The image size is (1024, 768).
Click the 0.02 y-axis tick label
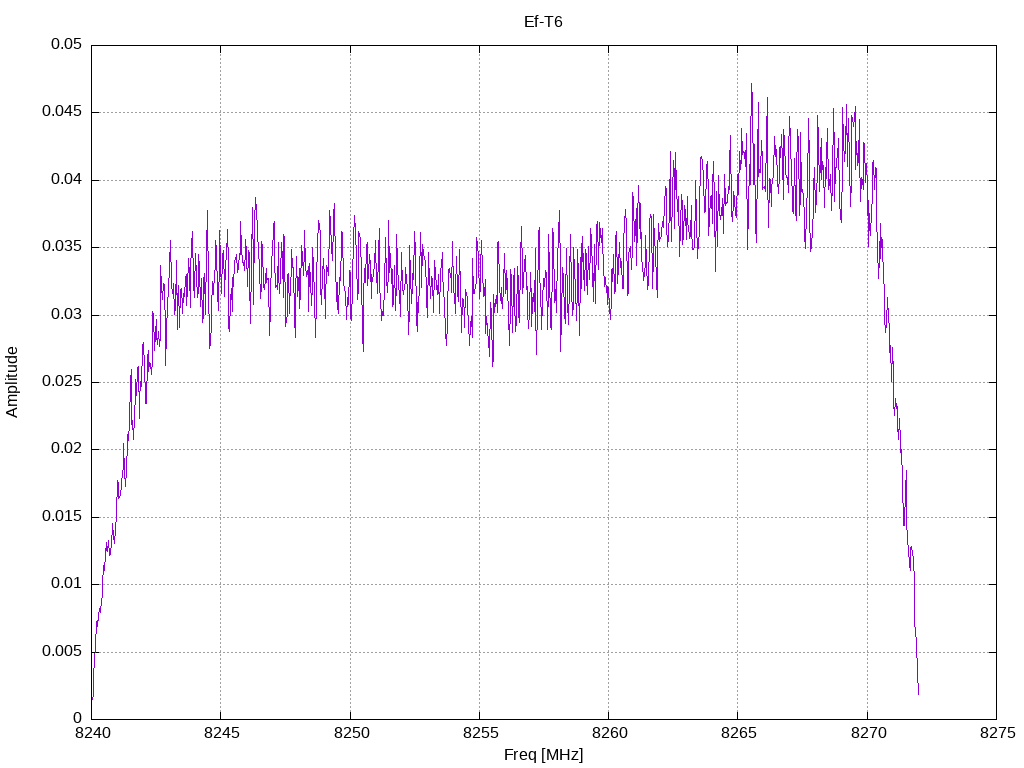pos(67,449)
